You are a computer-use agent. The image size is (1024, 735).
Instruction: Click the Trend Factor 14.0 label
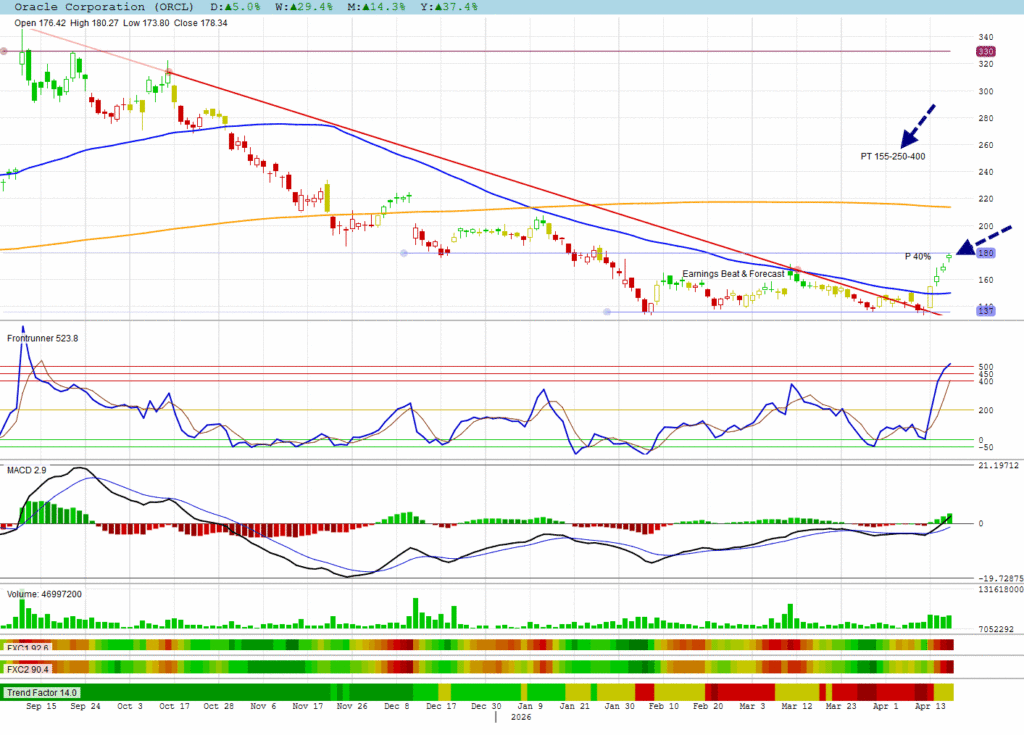[43, 692]
